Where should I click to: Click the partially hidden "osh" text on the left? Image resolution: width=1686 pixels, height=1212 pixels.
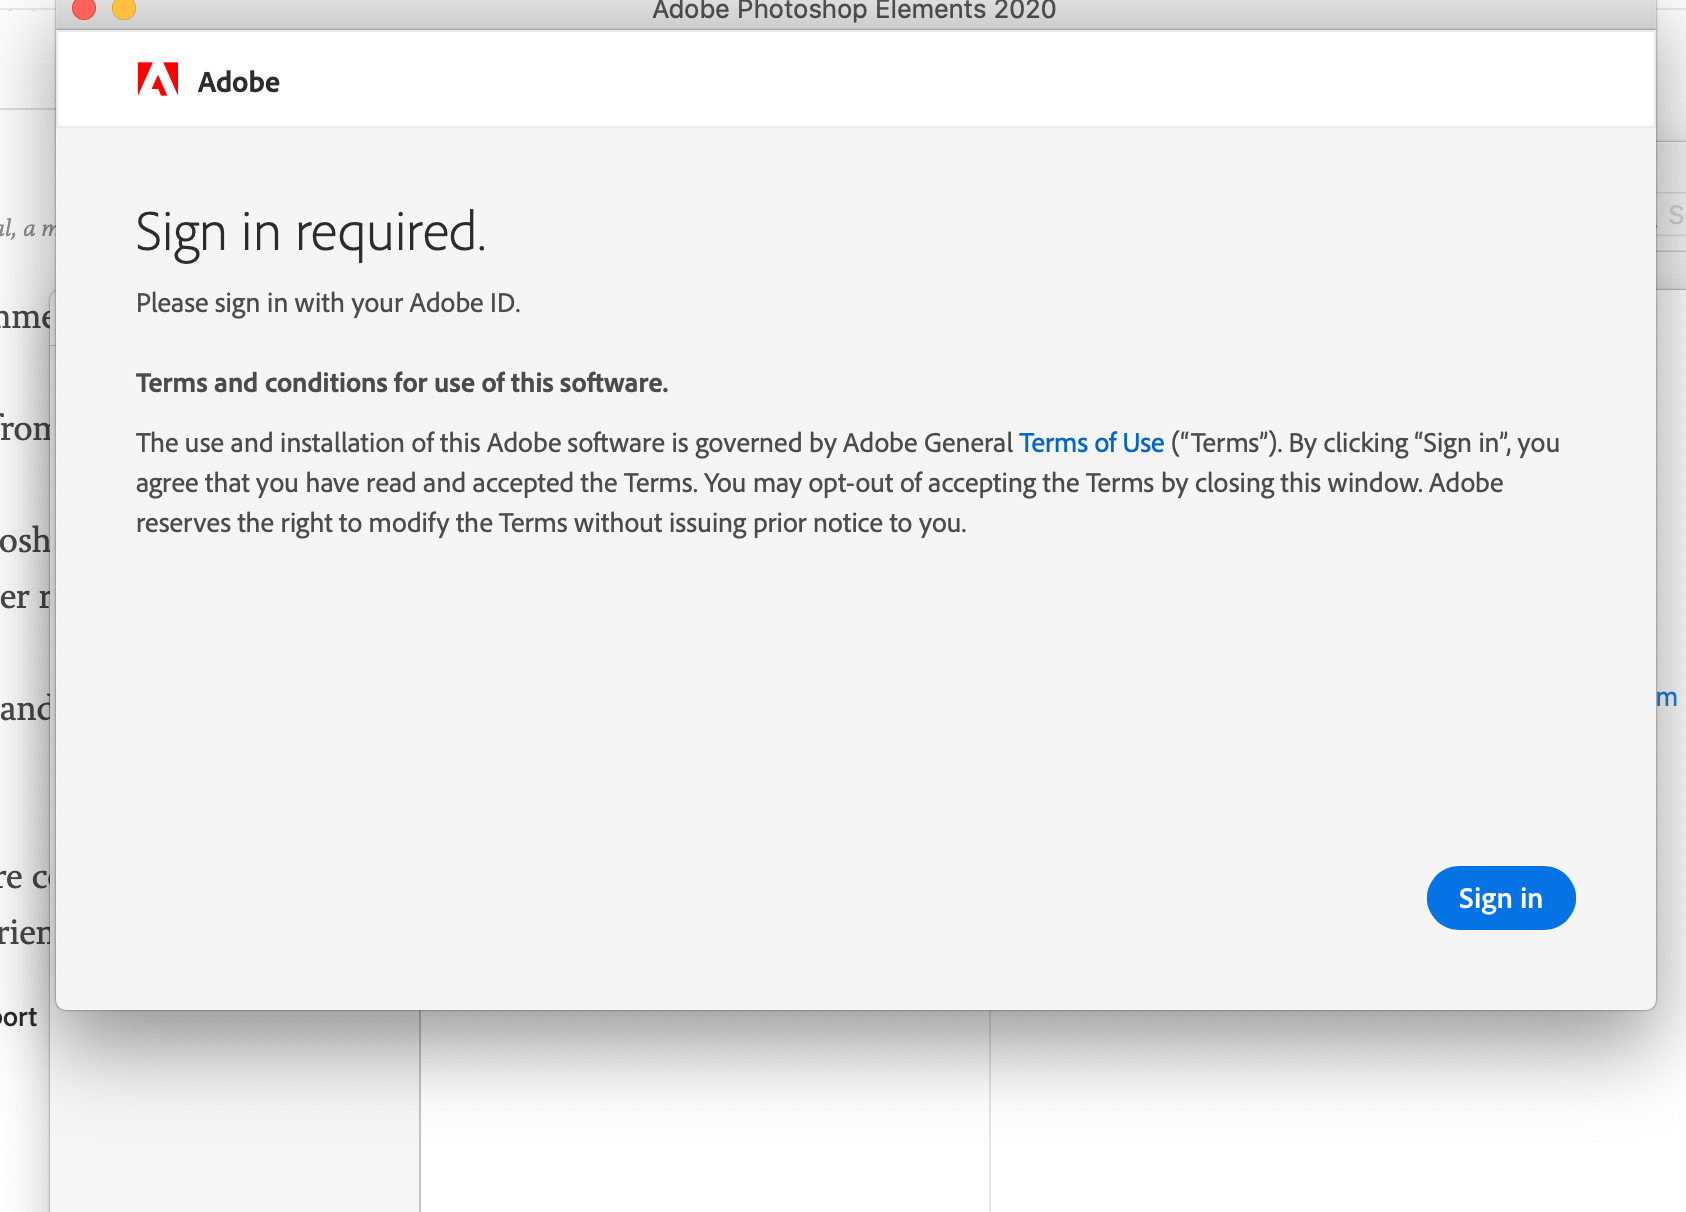(25, 540)
